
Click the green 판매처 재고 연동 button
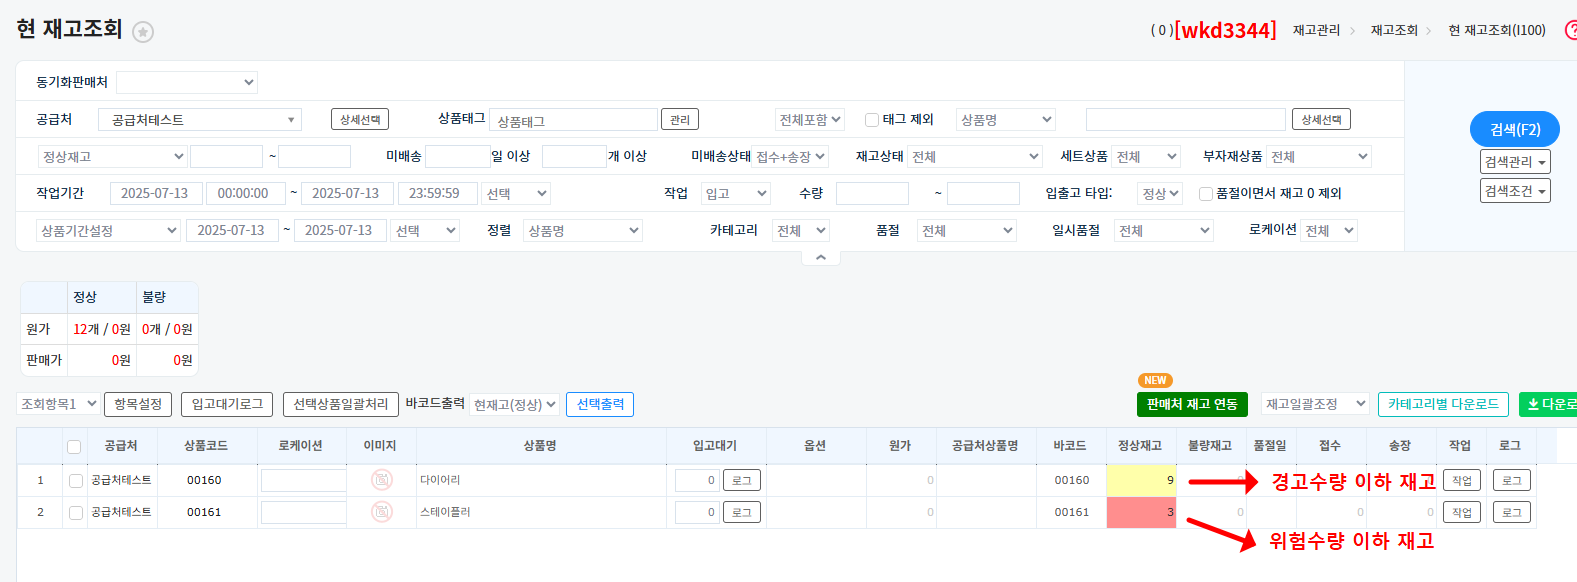click(x=1192, y=404)
